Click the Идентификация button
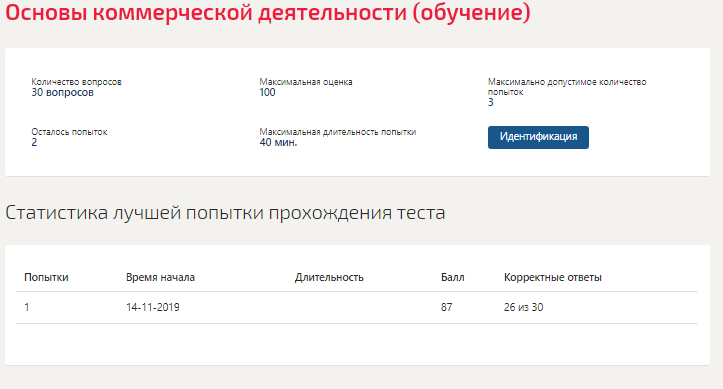Screen dimensions: 723x389 [x=538, y=137]
